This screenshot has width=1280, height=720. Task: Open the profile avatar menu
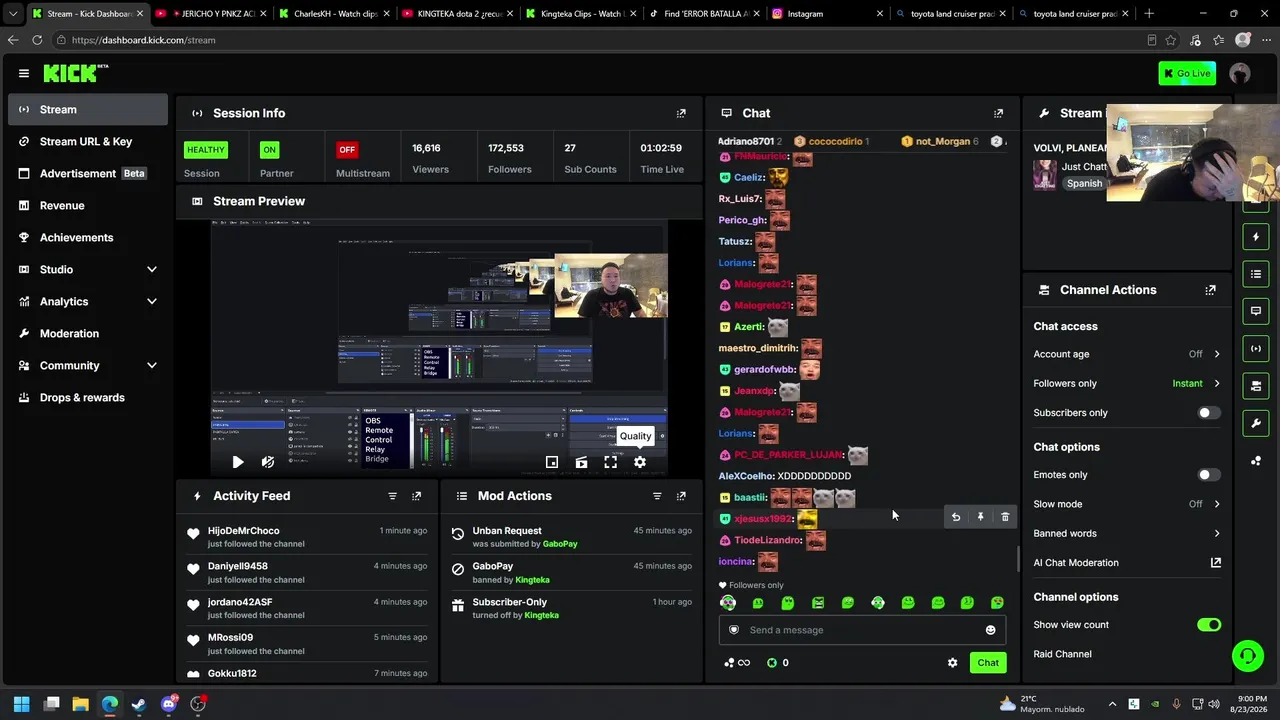point(1240,73)
